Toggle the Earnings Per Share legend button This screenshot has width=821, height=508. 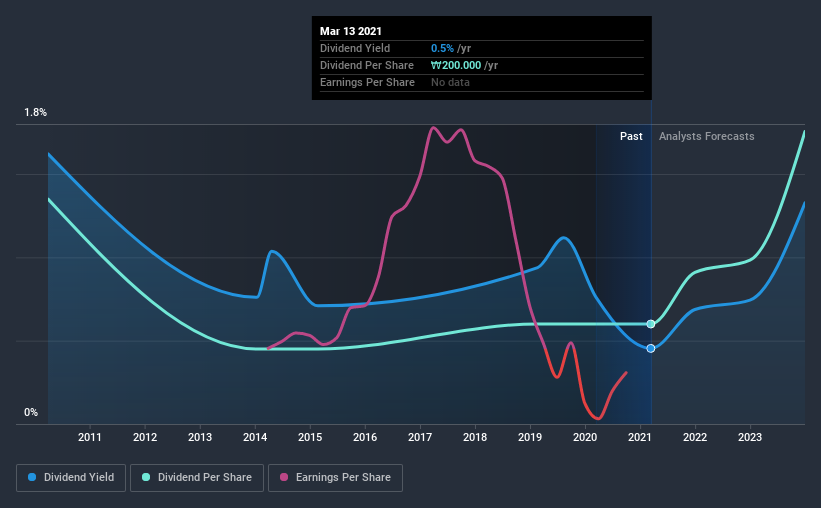[x=335, y=478]
